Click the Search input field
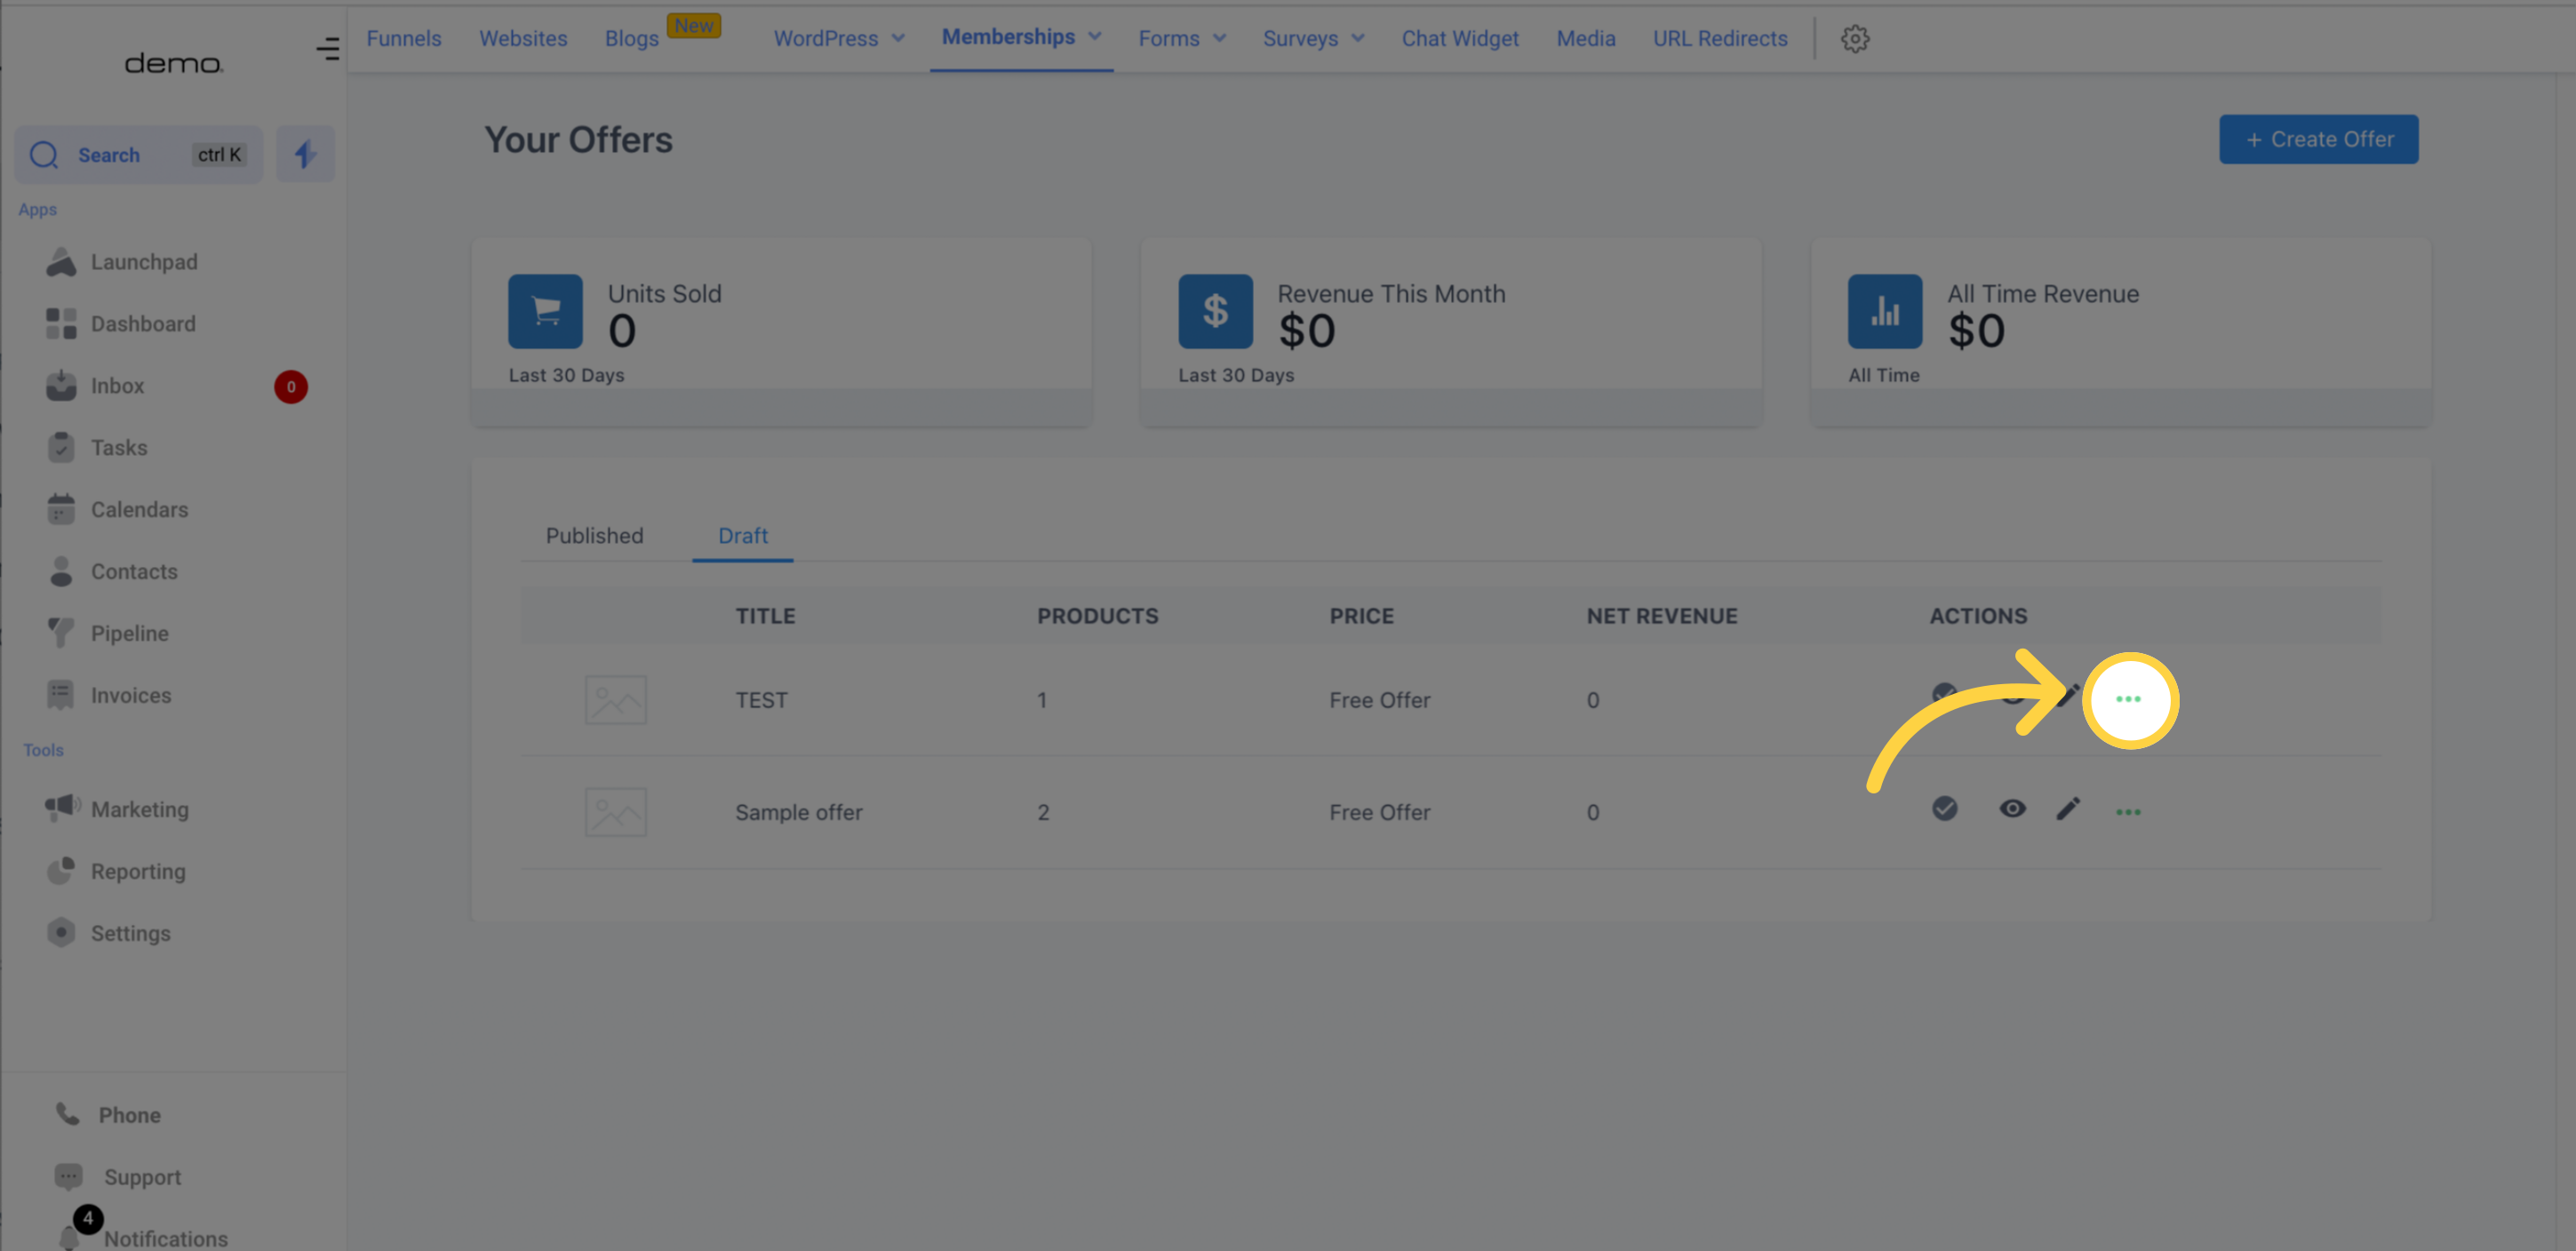This screenshot has width=2576, height=1251. (x=139, y=154)
